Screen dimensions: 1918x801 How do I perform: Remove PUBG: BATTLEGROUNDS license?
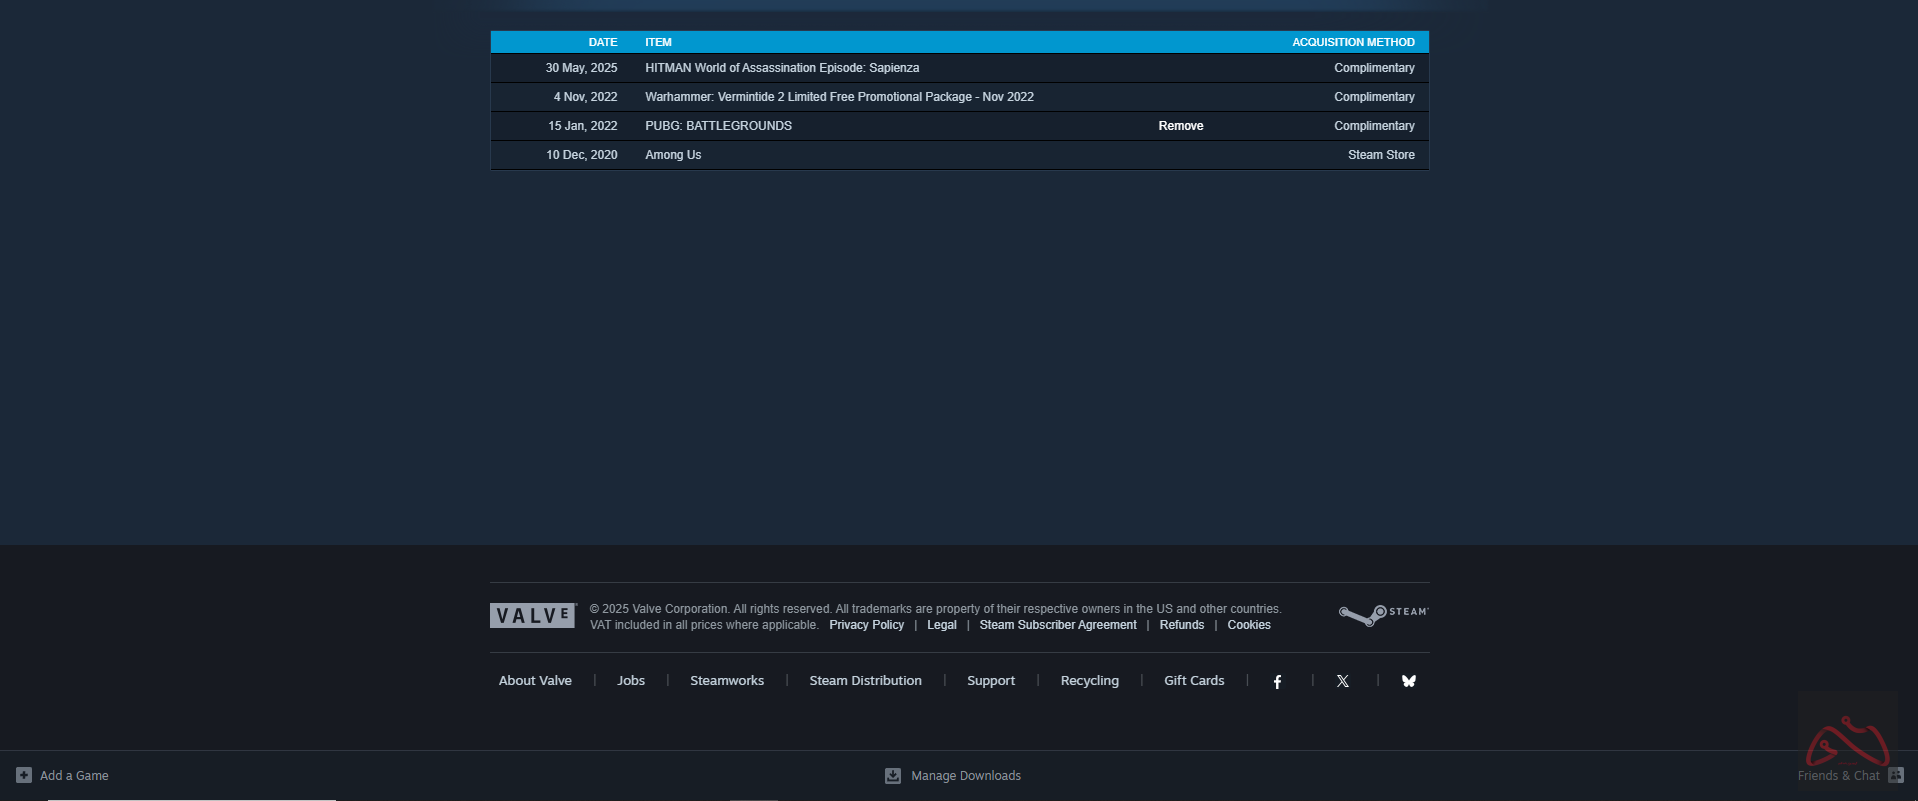(1180, 126)
